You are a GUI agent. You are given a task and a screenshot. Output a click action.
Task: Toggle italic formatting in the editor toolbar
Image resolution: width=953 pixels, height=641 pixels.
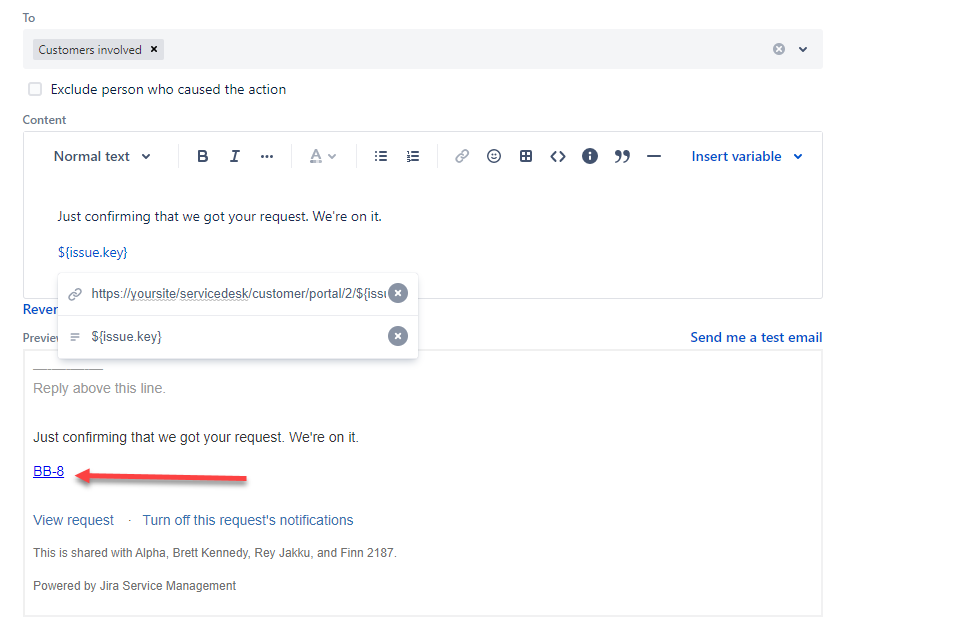coord(235,157)
